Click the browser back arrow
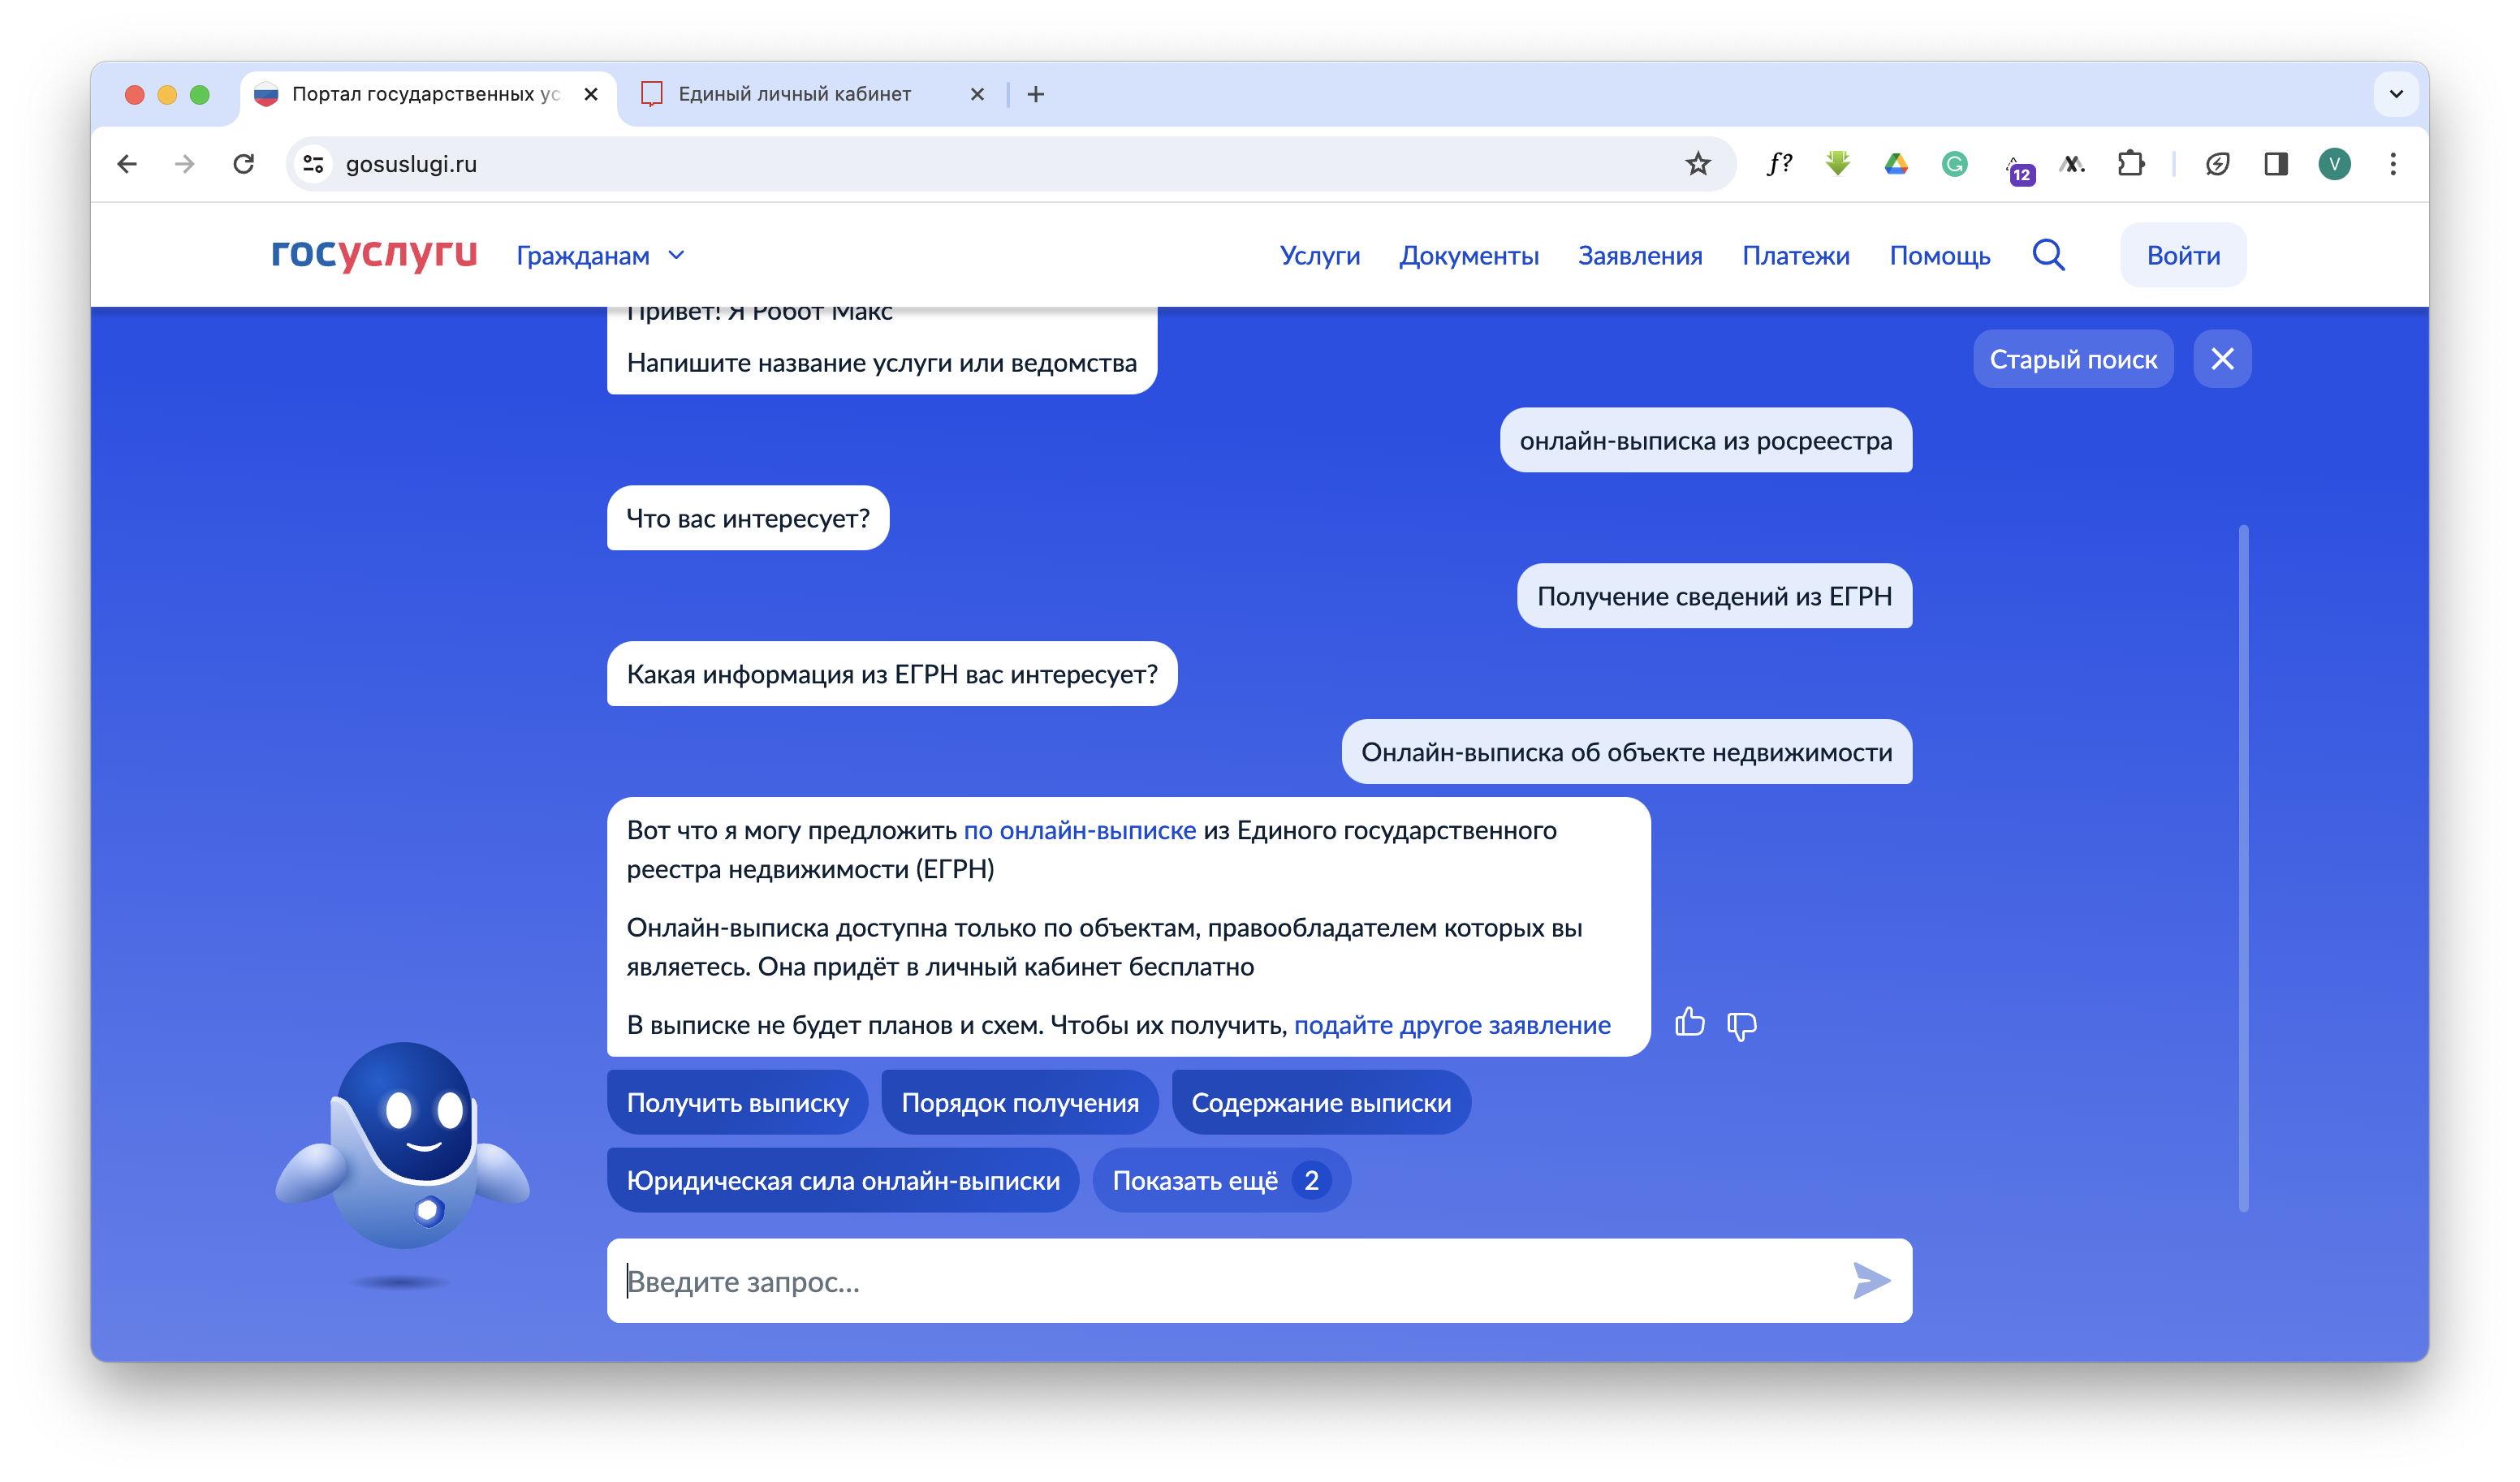2520x1482 pixels. [127, 164]
